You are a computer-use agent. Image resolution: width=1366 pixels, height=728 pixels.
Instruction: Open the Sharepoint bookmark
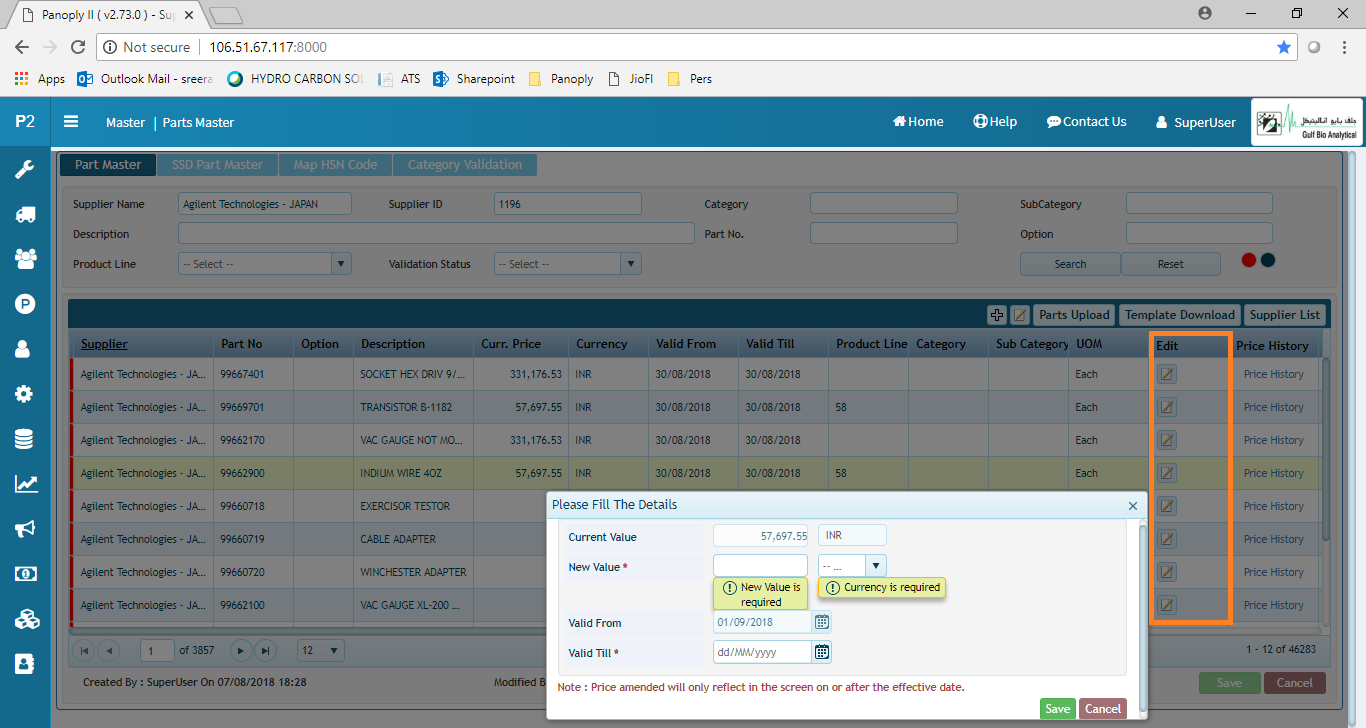(x=474, y=79)
